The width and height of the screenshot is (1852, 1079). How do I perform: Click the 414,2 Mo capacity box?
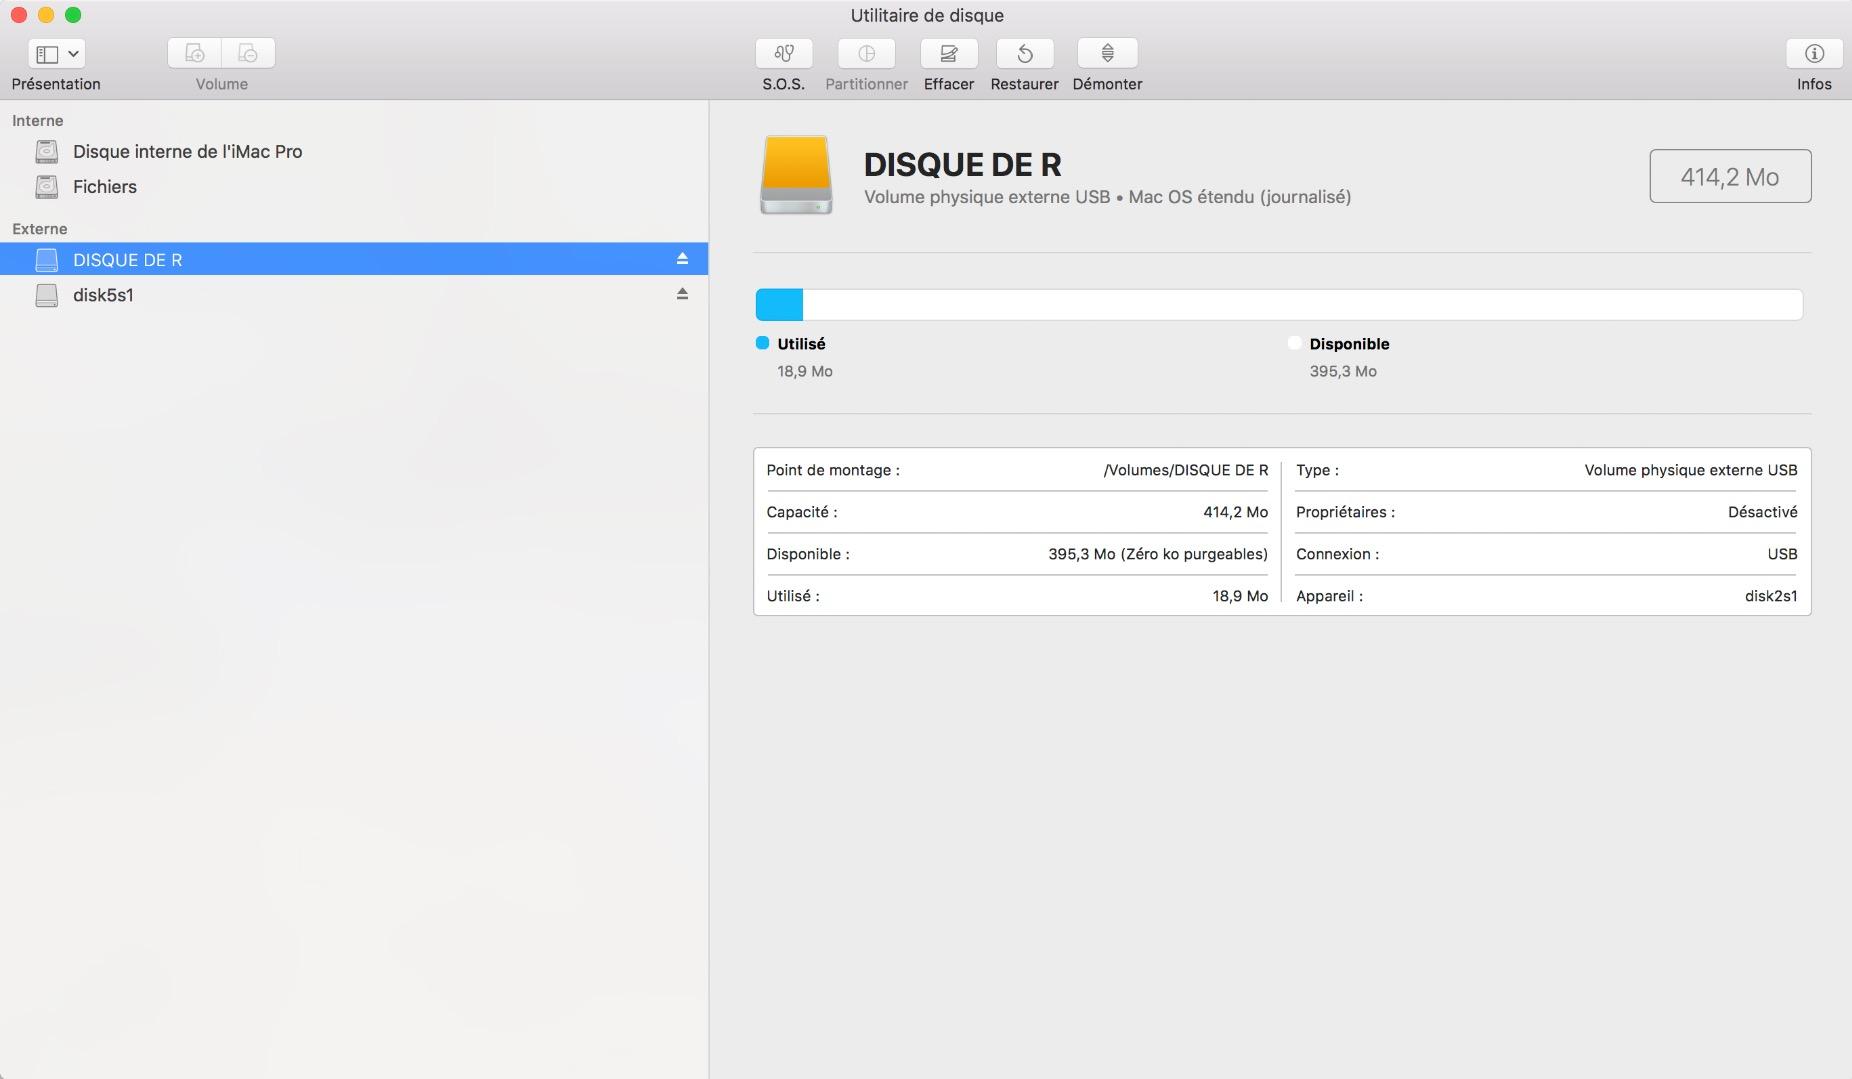[x=1730, y=176]
